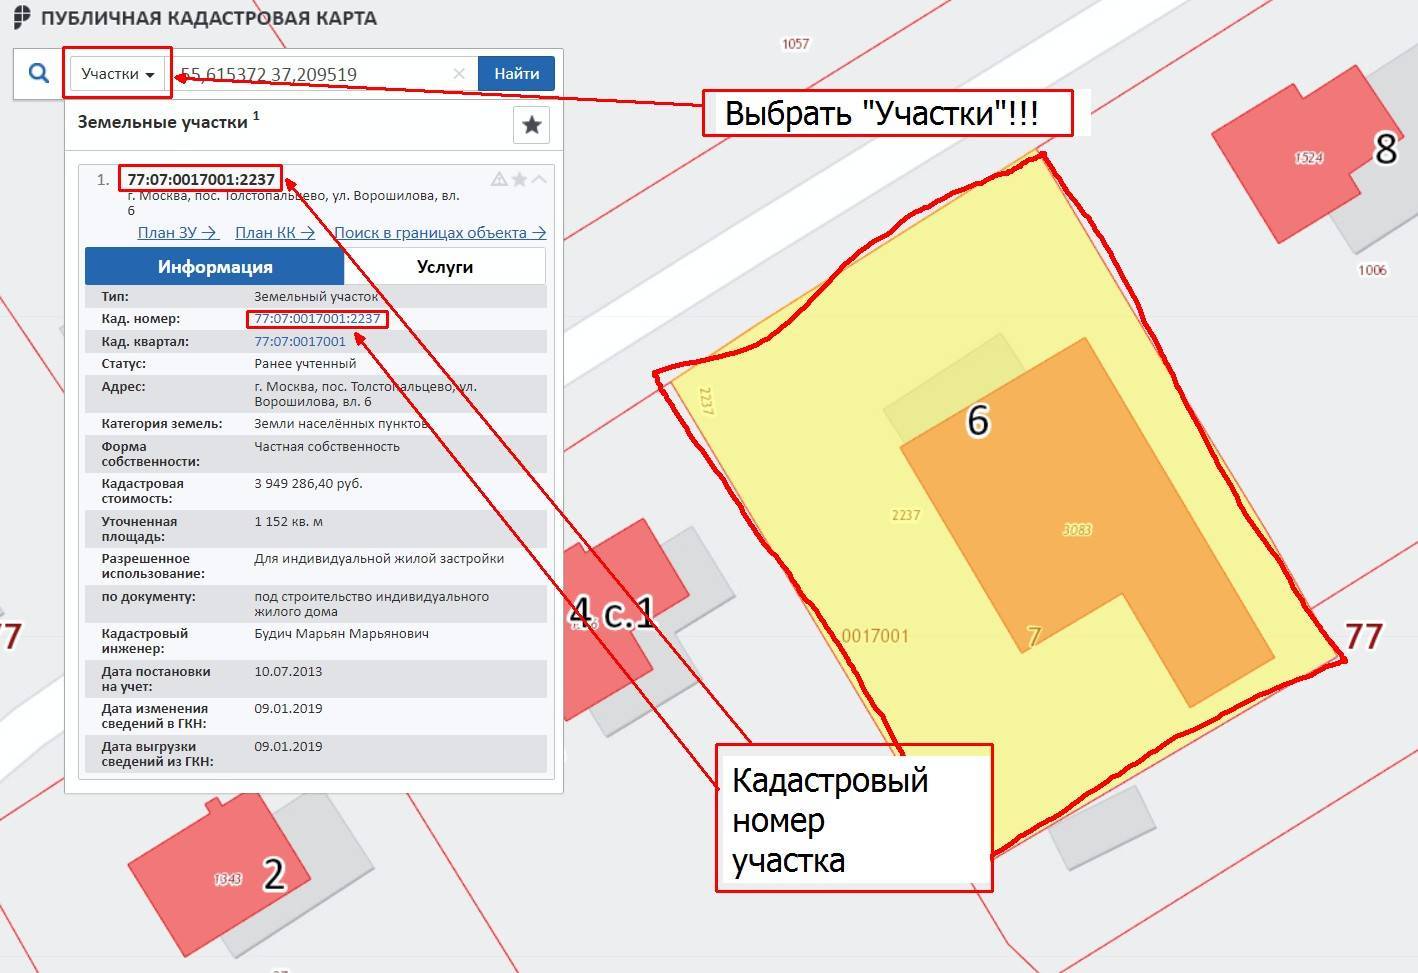The height and width of the screenshot is (973, 1418).
Task: Collapse the result card chevron
Action: click(539, 179)
